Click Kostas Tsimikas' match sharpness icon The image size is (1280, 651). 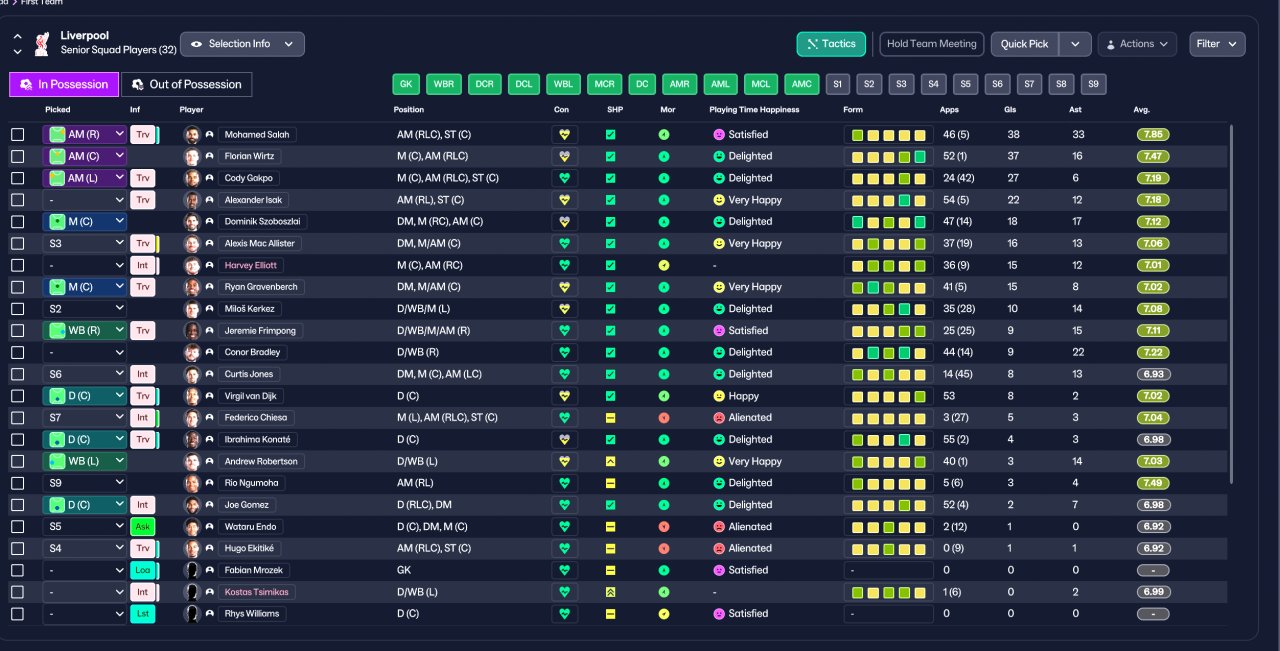pyautogui.click(x=610, y=592)
